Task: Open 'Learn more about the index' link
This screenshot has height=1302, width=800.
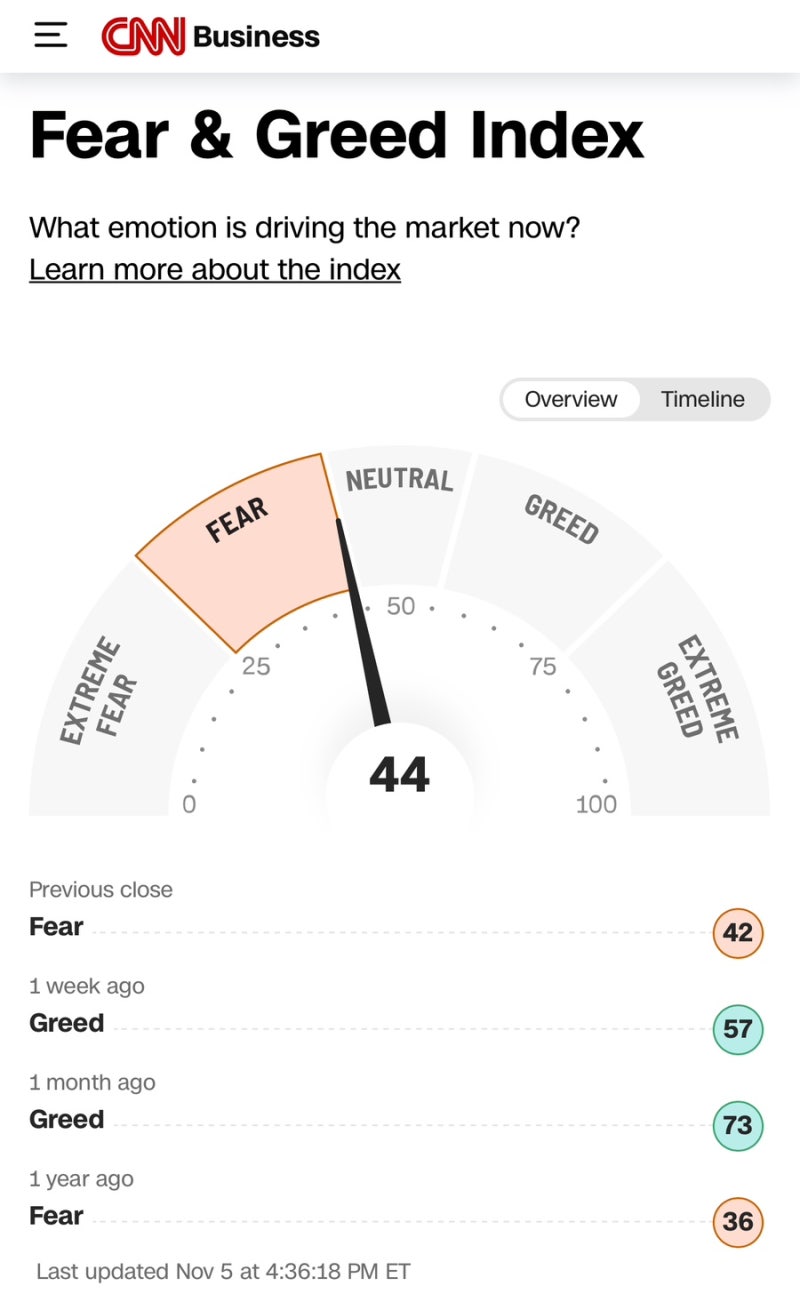Action: pos(215,269)
